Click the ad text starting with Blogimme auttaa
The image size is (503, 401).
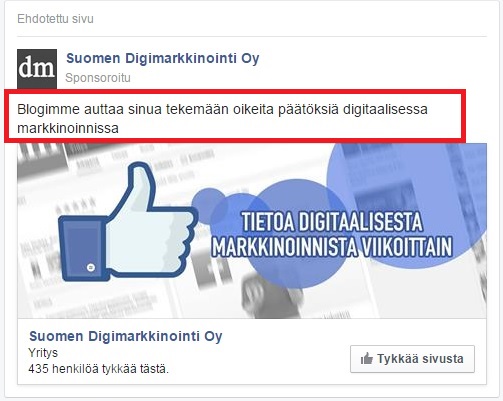222,118
